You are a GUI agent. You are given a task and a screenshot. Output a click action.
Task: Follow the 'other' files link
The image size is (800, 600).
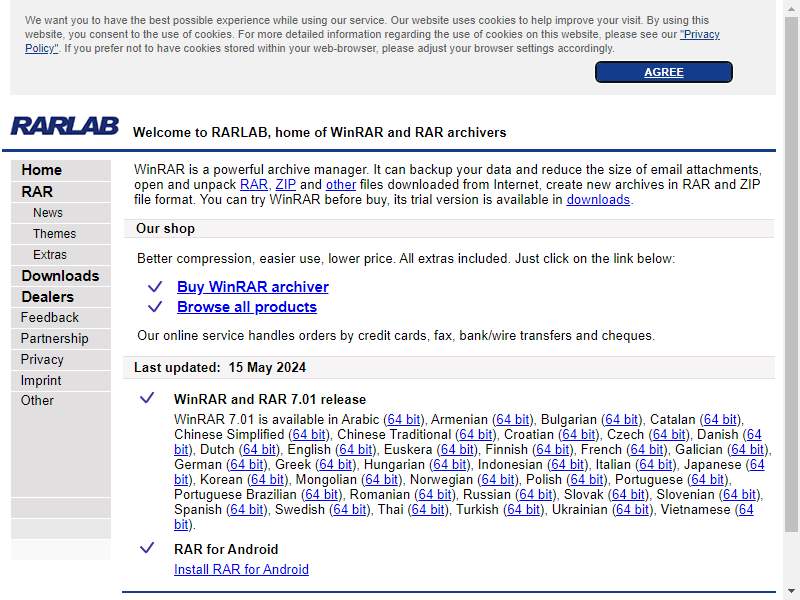341,185
